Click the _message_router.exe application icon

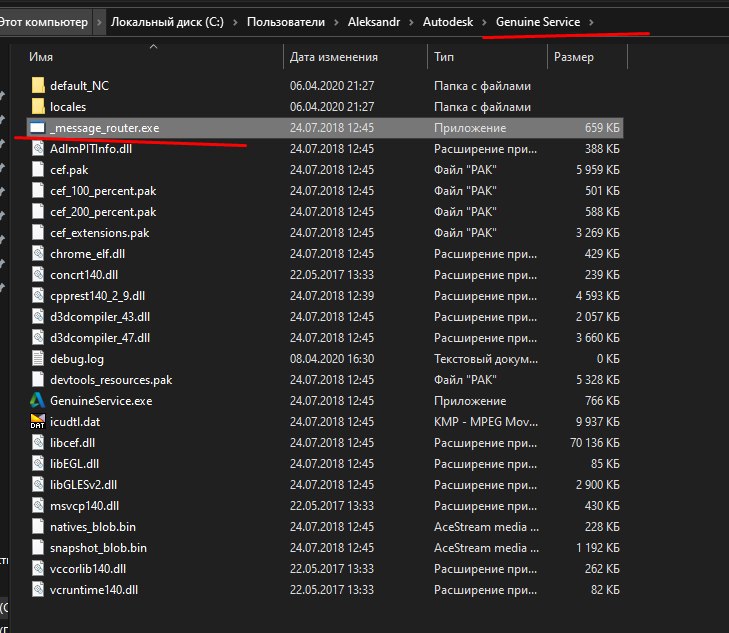click(x=37, y=127)
